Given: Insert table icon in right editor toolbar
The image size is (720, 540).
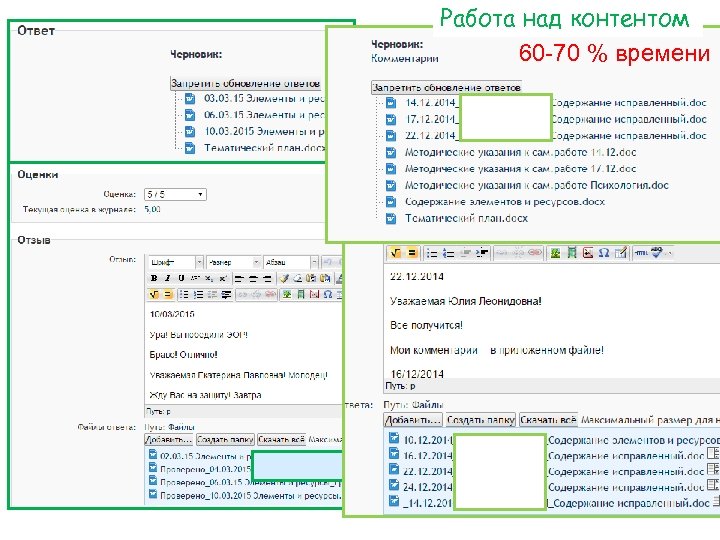Looking at the screenshot, I should click(x=620, y=253).
